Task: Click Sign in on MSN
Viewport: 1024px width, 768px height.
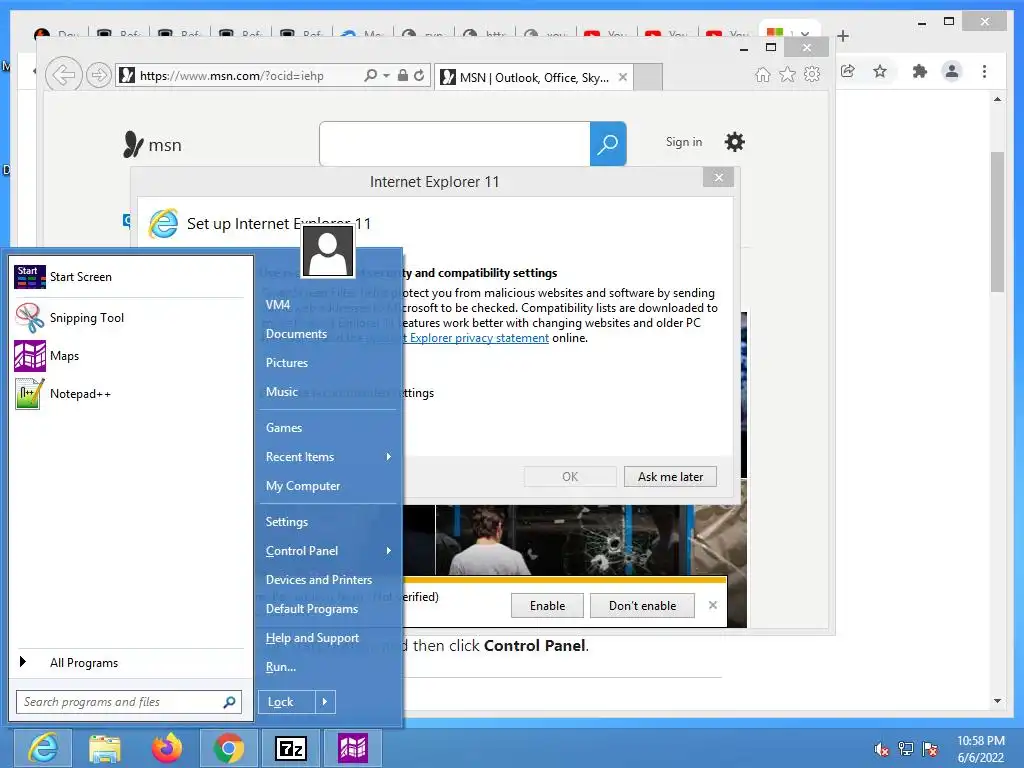Action: (x=684, y=142)
